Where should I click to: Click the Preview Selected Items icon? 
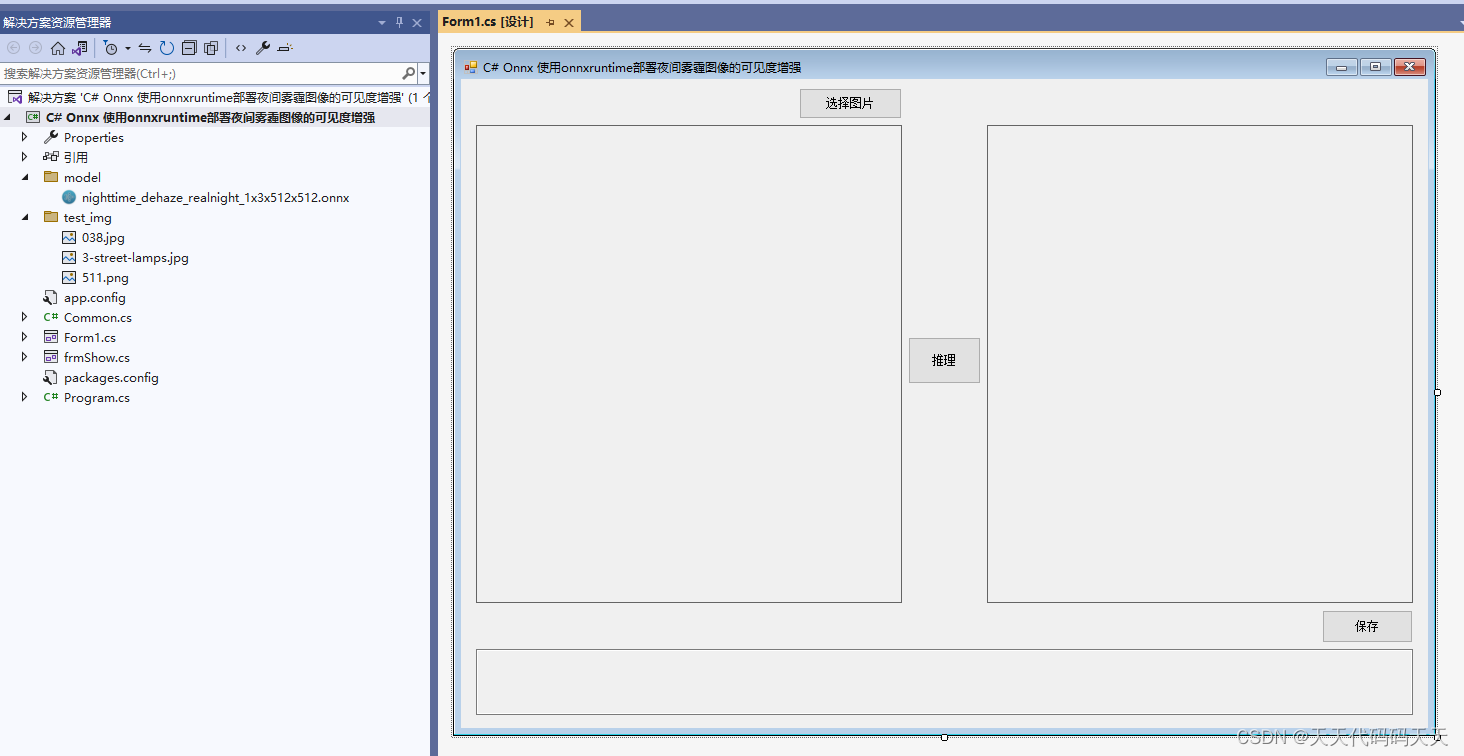[x=285, y=48]
